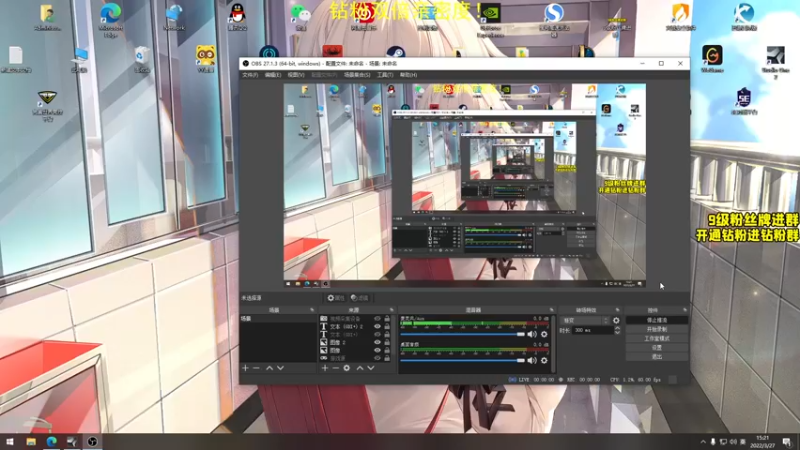The image size is (800, 450).
Task: Increase transition duration with up arrow
Action: pos(617,328)
